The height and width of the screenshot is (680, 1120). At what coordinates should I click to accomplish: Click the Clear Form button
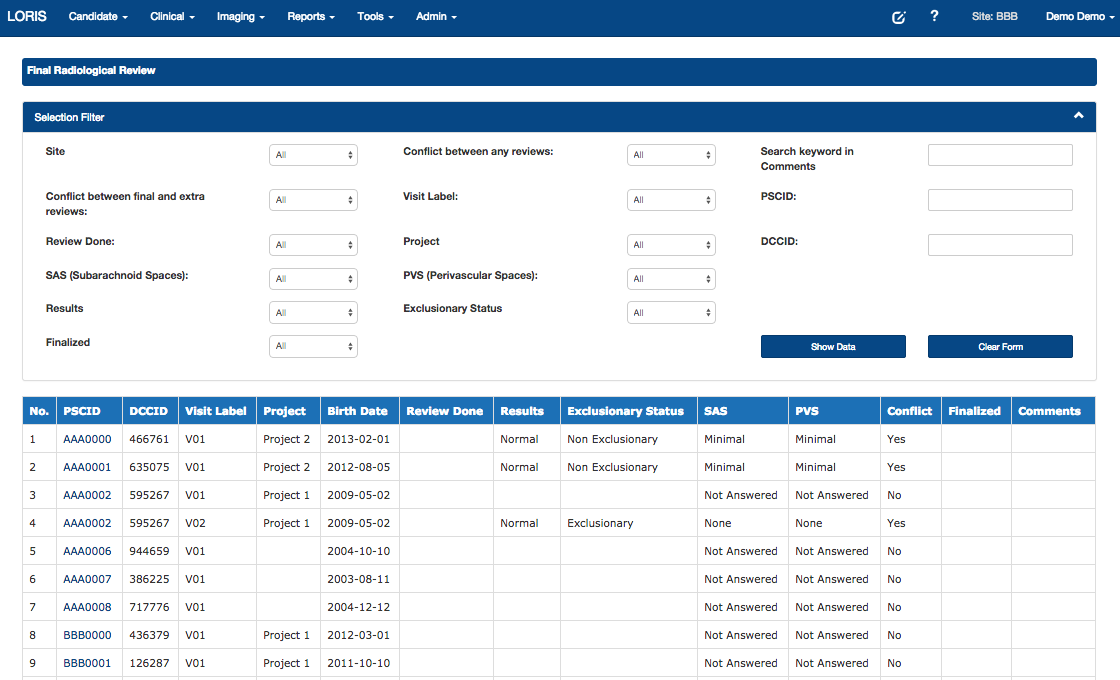tap(1000, 347)
